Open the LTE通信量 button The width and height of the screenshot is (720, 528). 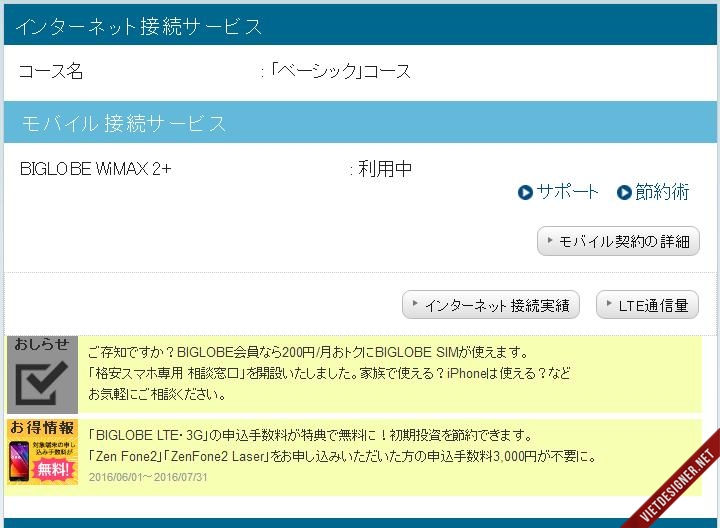click(x=647, y=305)
